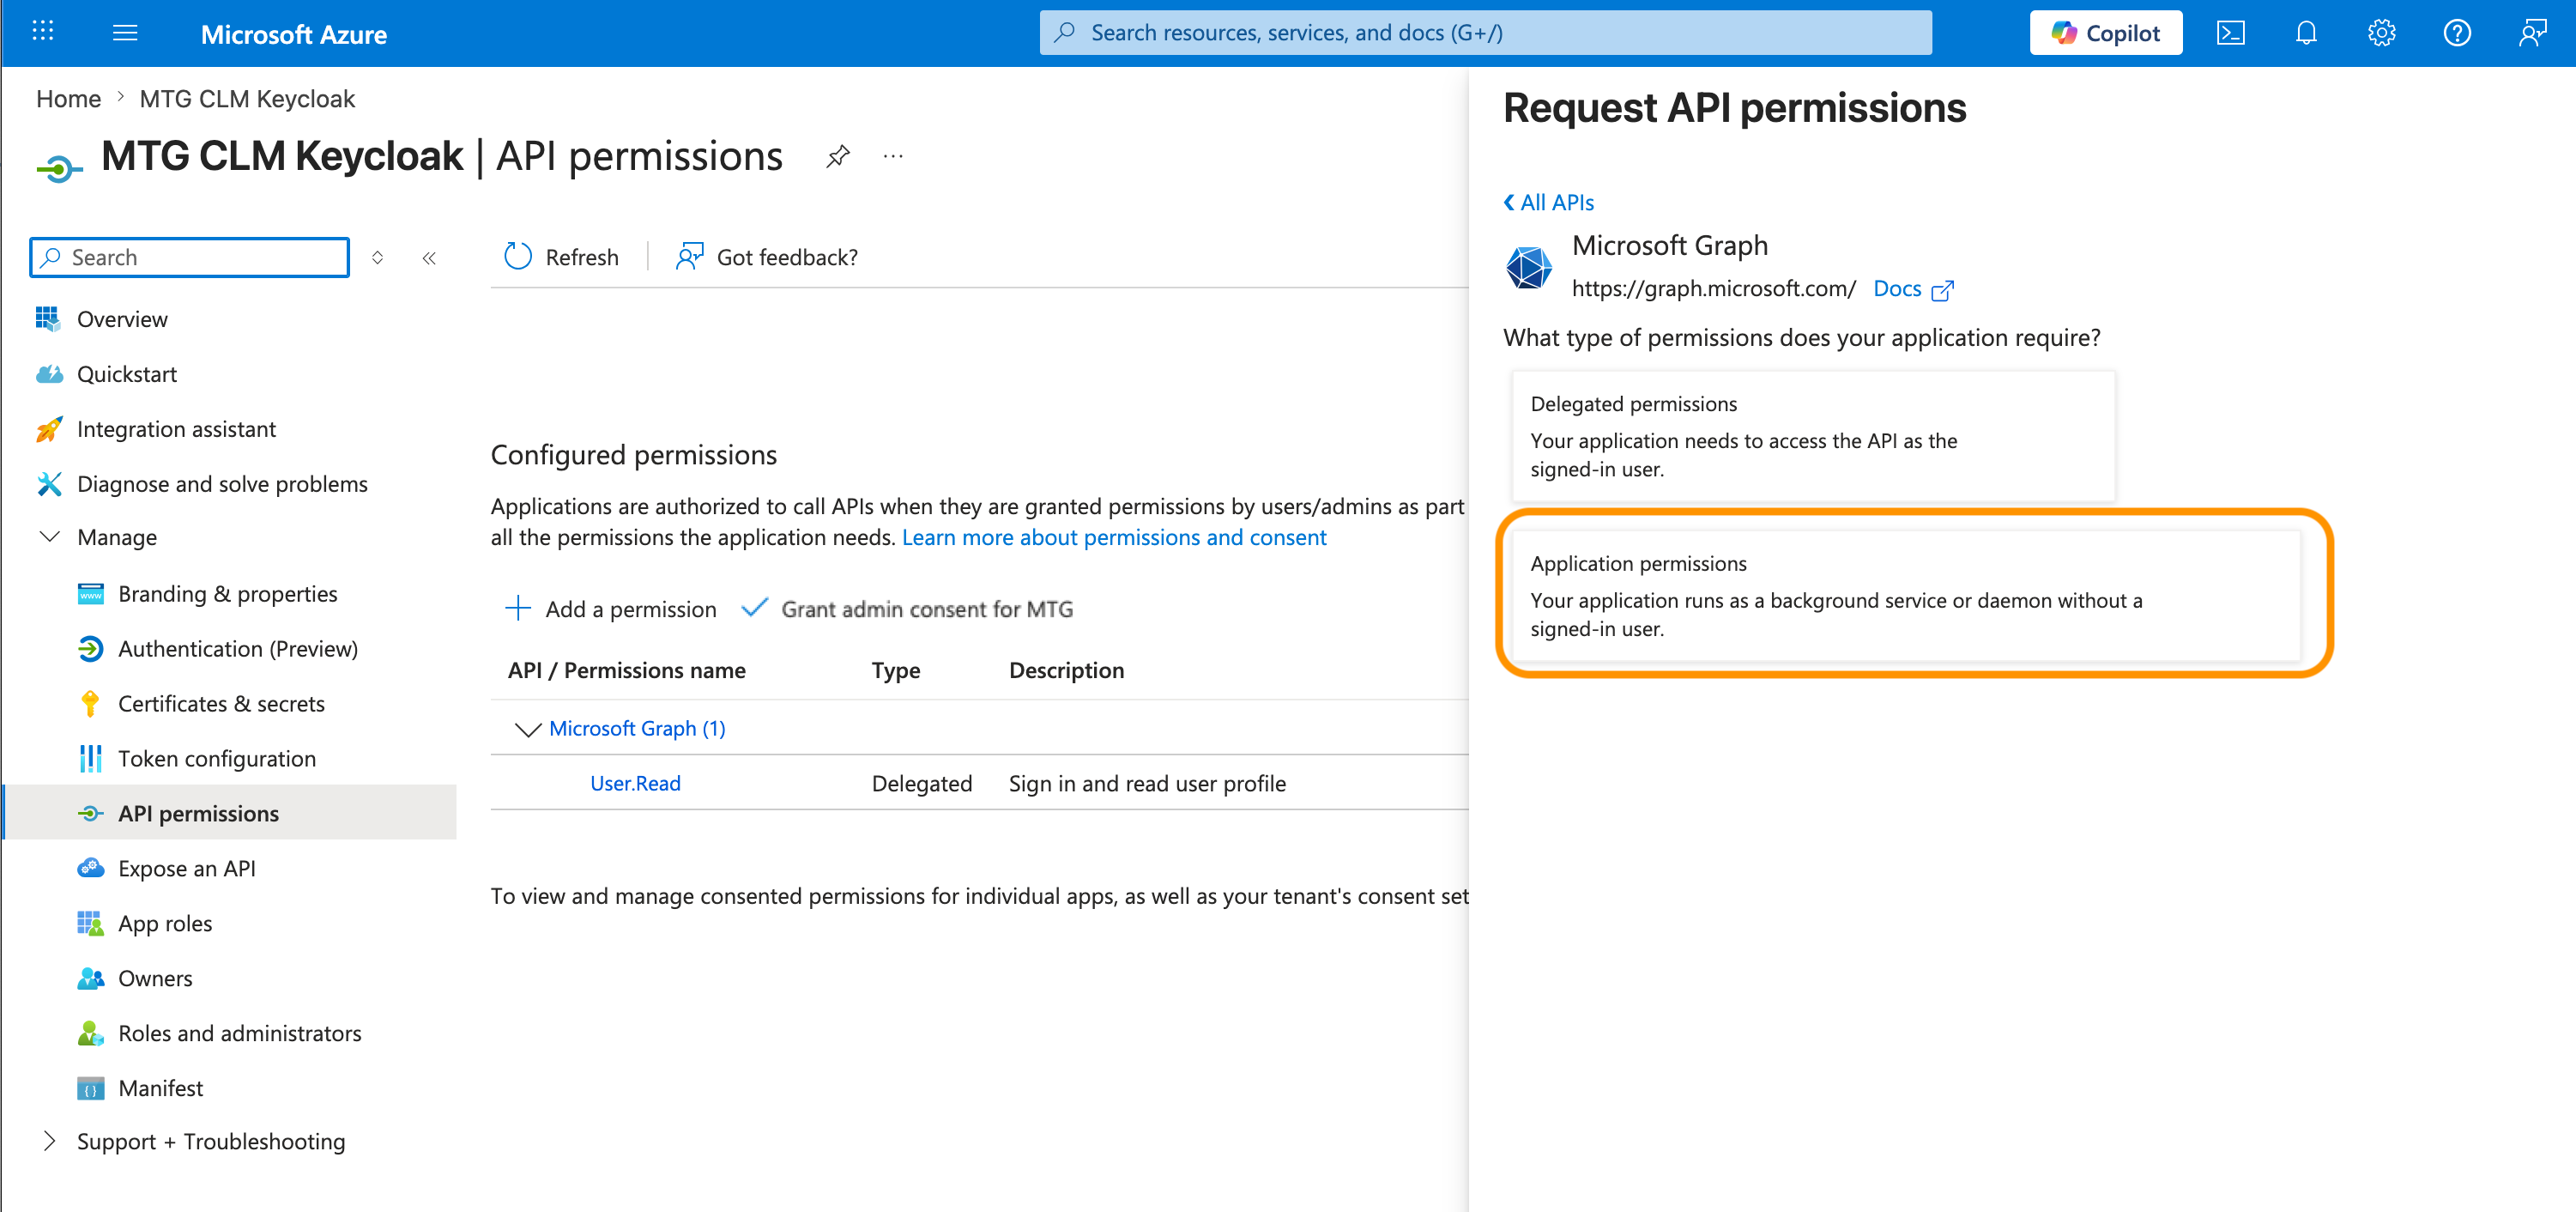Collapse the Microsoft Graph (1) permissions group

click(x=527, y=729)
